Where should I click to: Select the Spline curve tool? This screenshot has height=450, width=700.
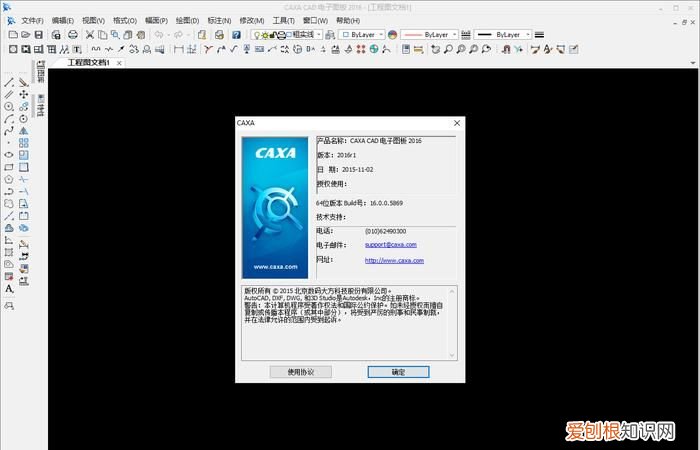(9, 131)
